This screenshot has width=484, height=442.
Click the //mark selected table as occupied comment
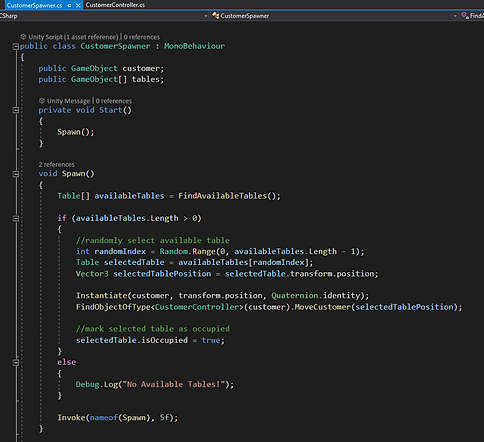pyautogui.click(x=153, y=329)
